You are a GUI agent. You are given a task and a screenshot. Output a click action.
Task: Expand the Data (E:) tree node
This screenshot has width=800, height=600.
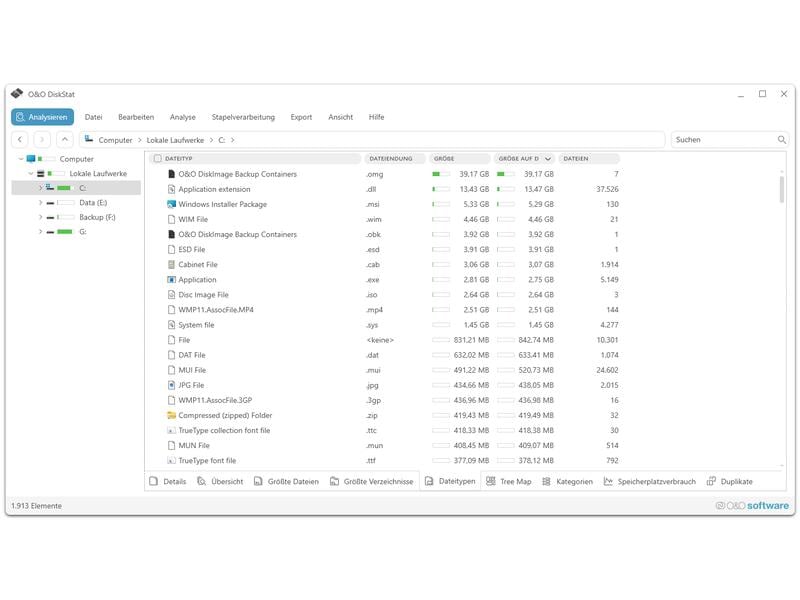tap(40, 203)
